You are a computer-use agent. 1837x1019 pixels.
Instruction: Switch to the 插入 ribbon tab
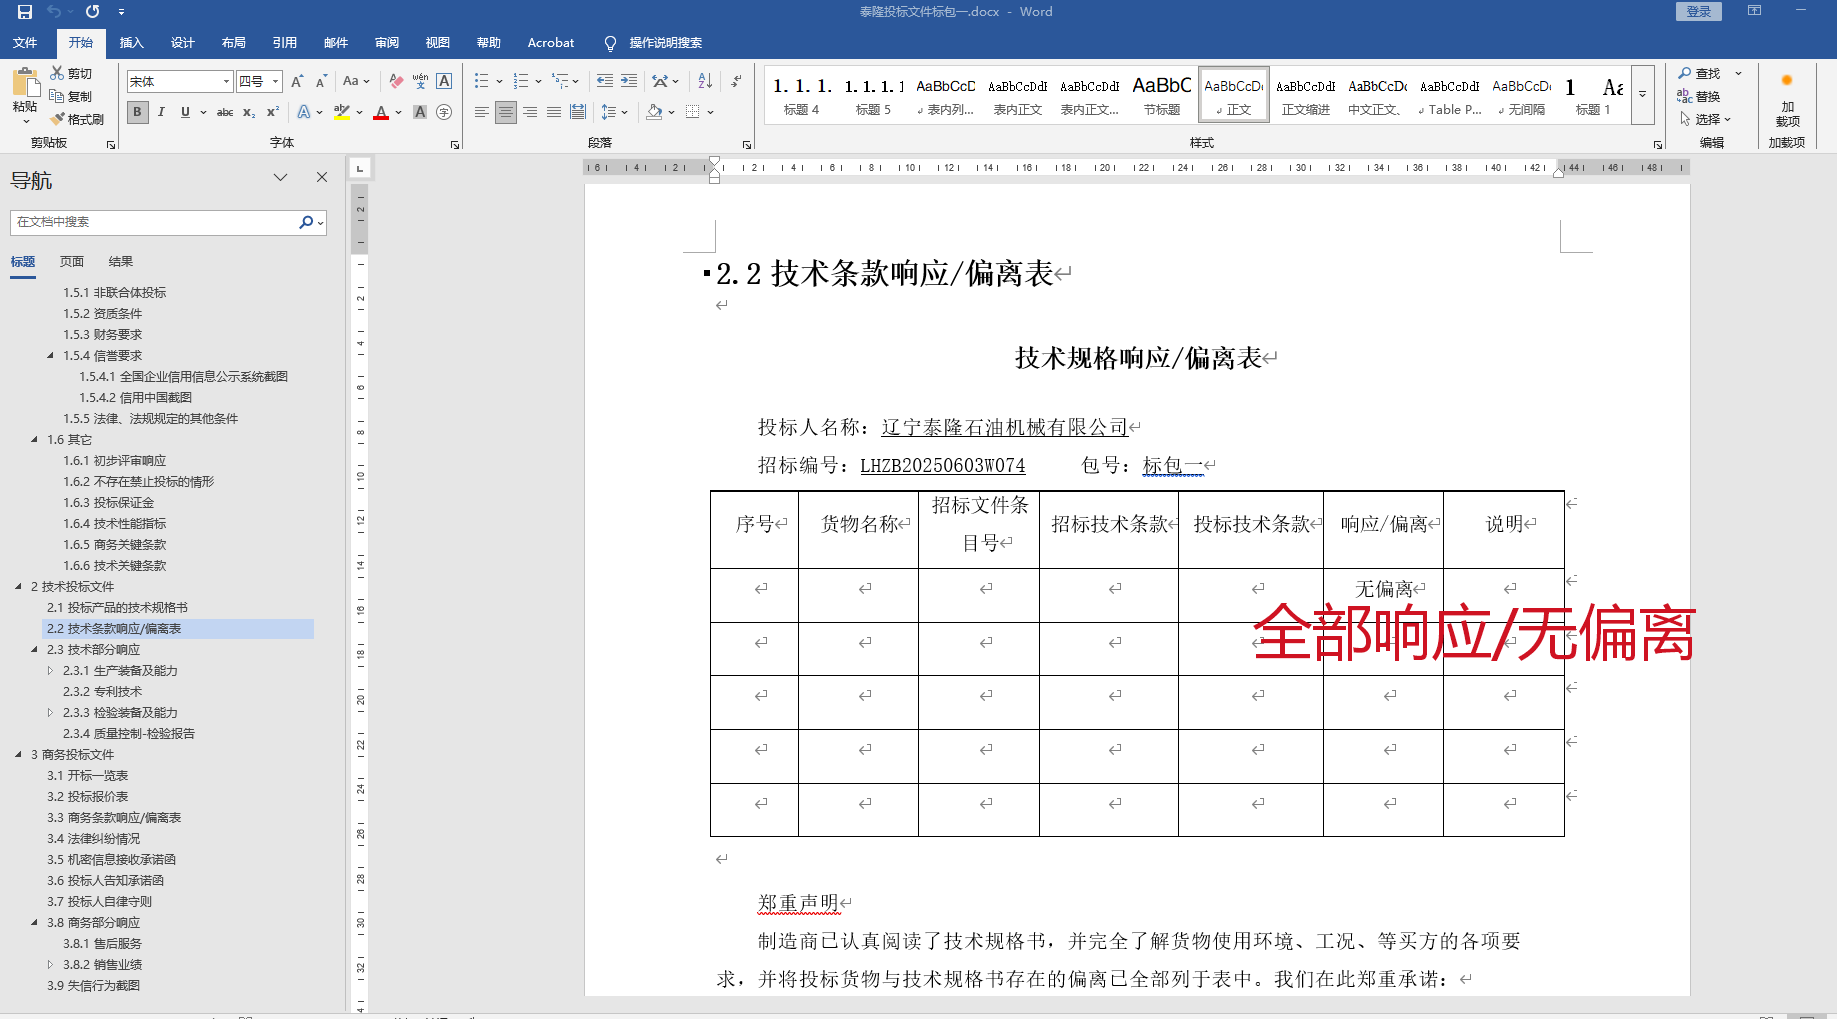[x=132, y=42]
